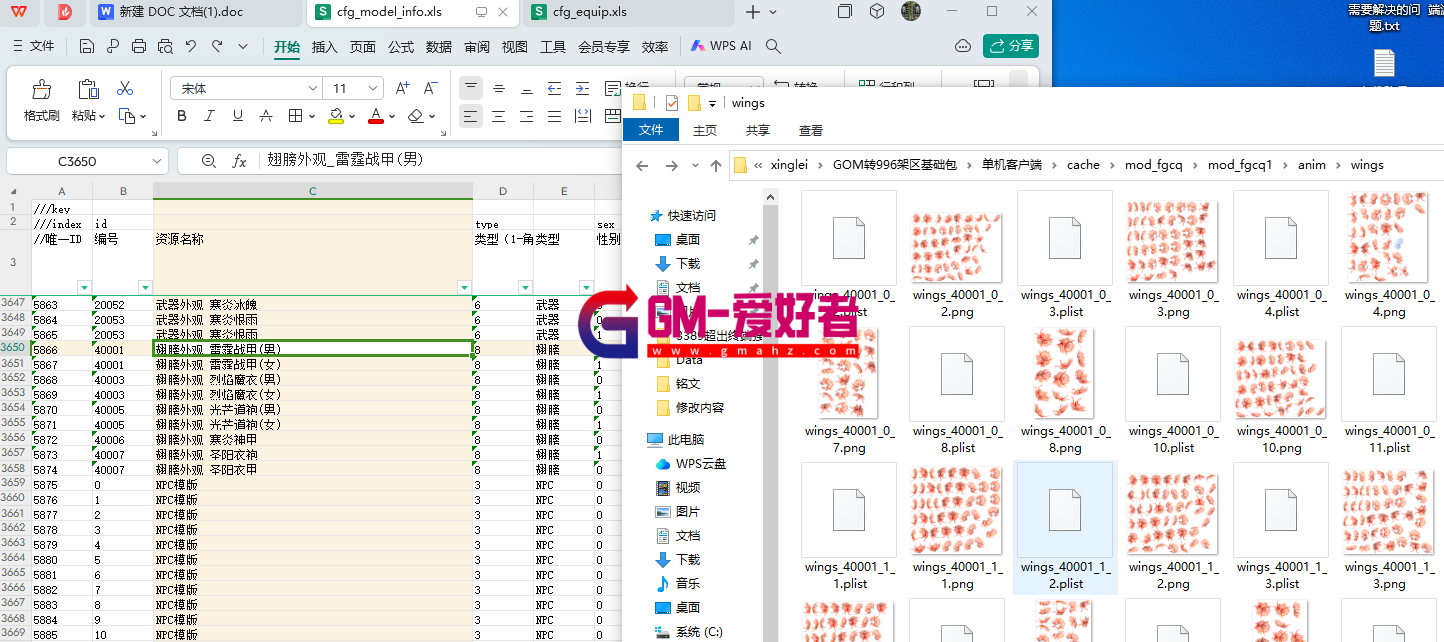Click the 分享 share button

1011,46
